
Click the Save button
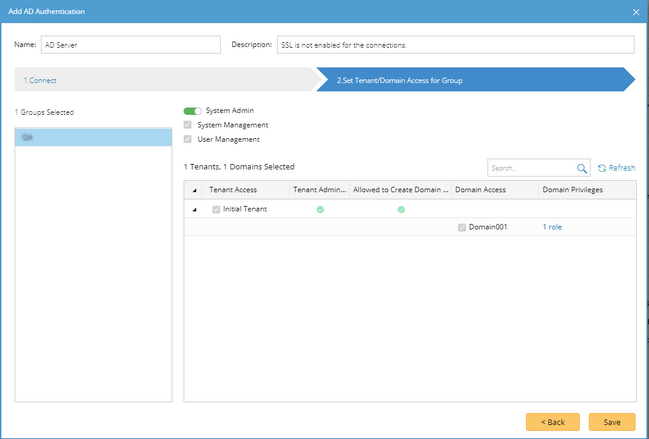(611, 422)
